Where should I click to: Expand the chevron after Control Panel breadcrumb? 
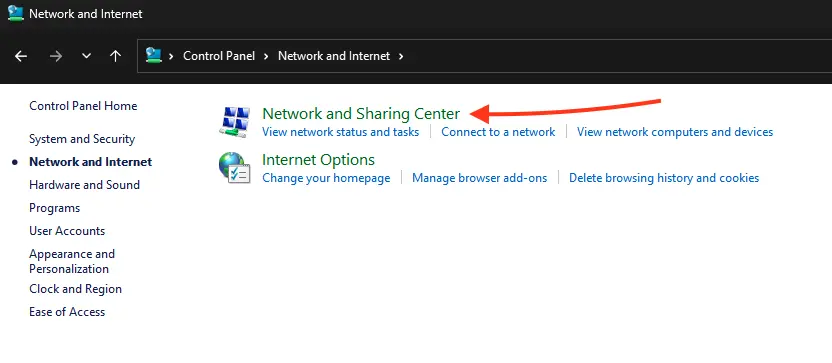pyautogui.click(x=266, y=56)
